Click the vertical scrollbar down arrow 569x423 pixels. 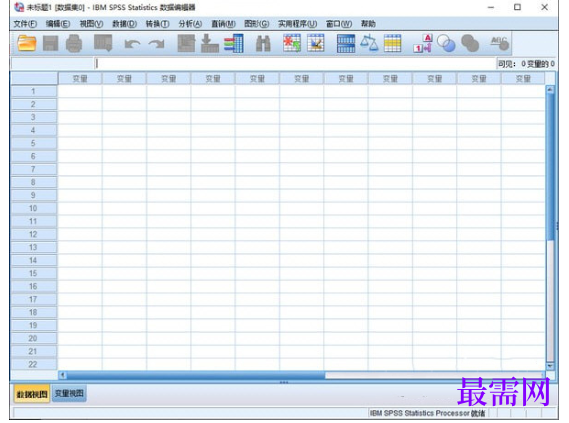550,366
